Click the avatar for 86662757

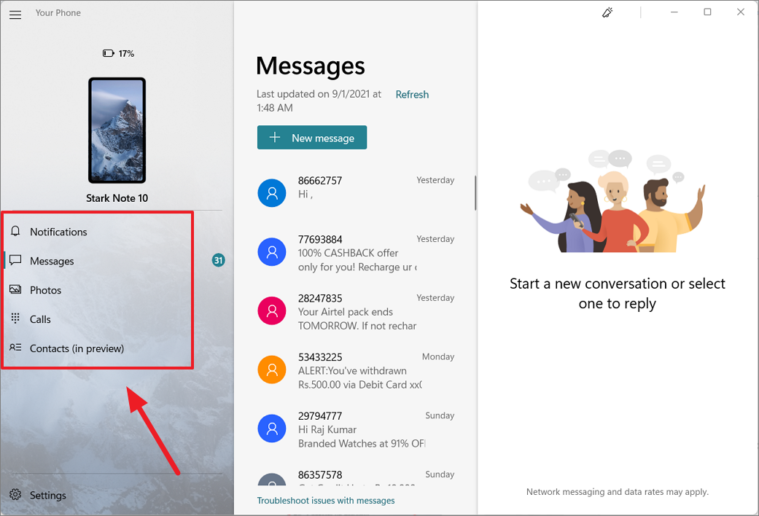(x=272, y=193)
